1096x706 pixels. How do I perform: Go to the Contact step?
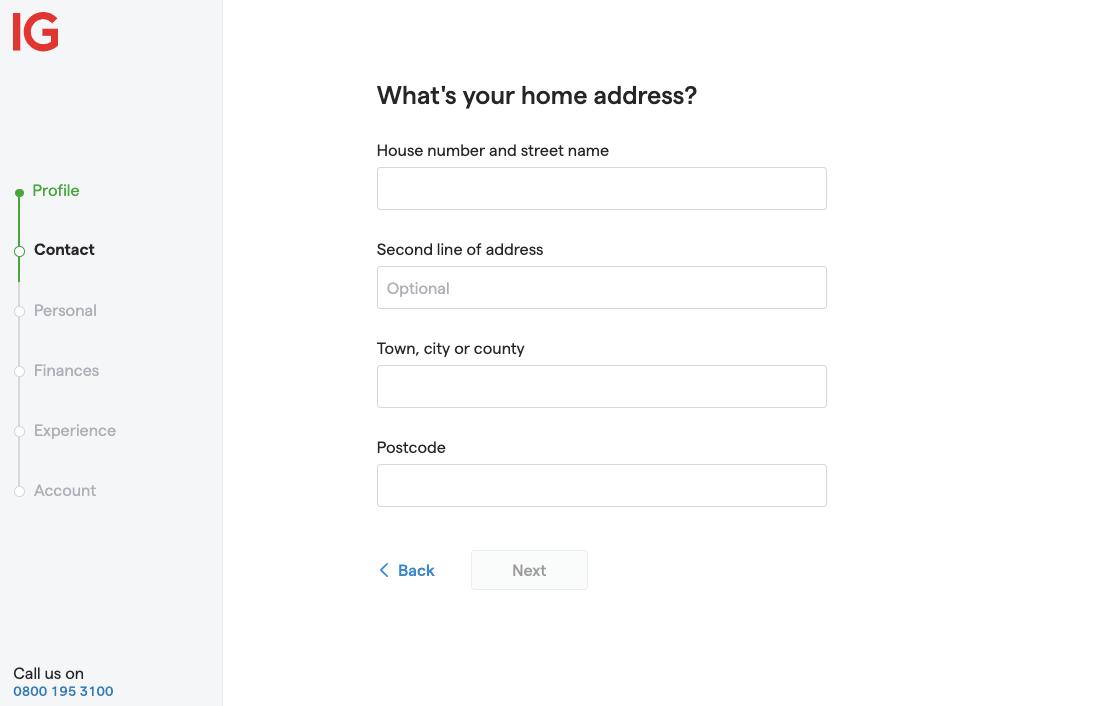(x=64, y=250)
